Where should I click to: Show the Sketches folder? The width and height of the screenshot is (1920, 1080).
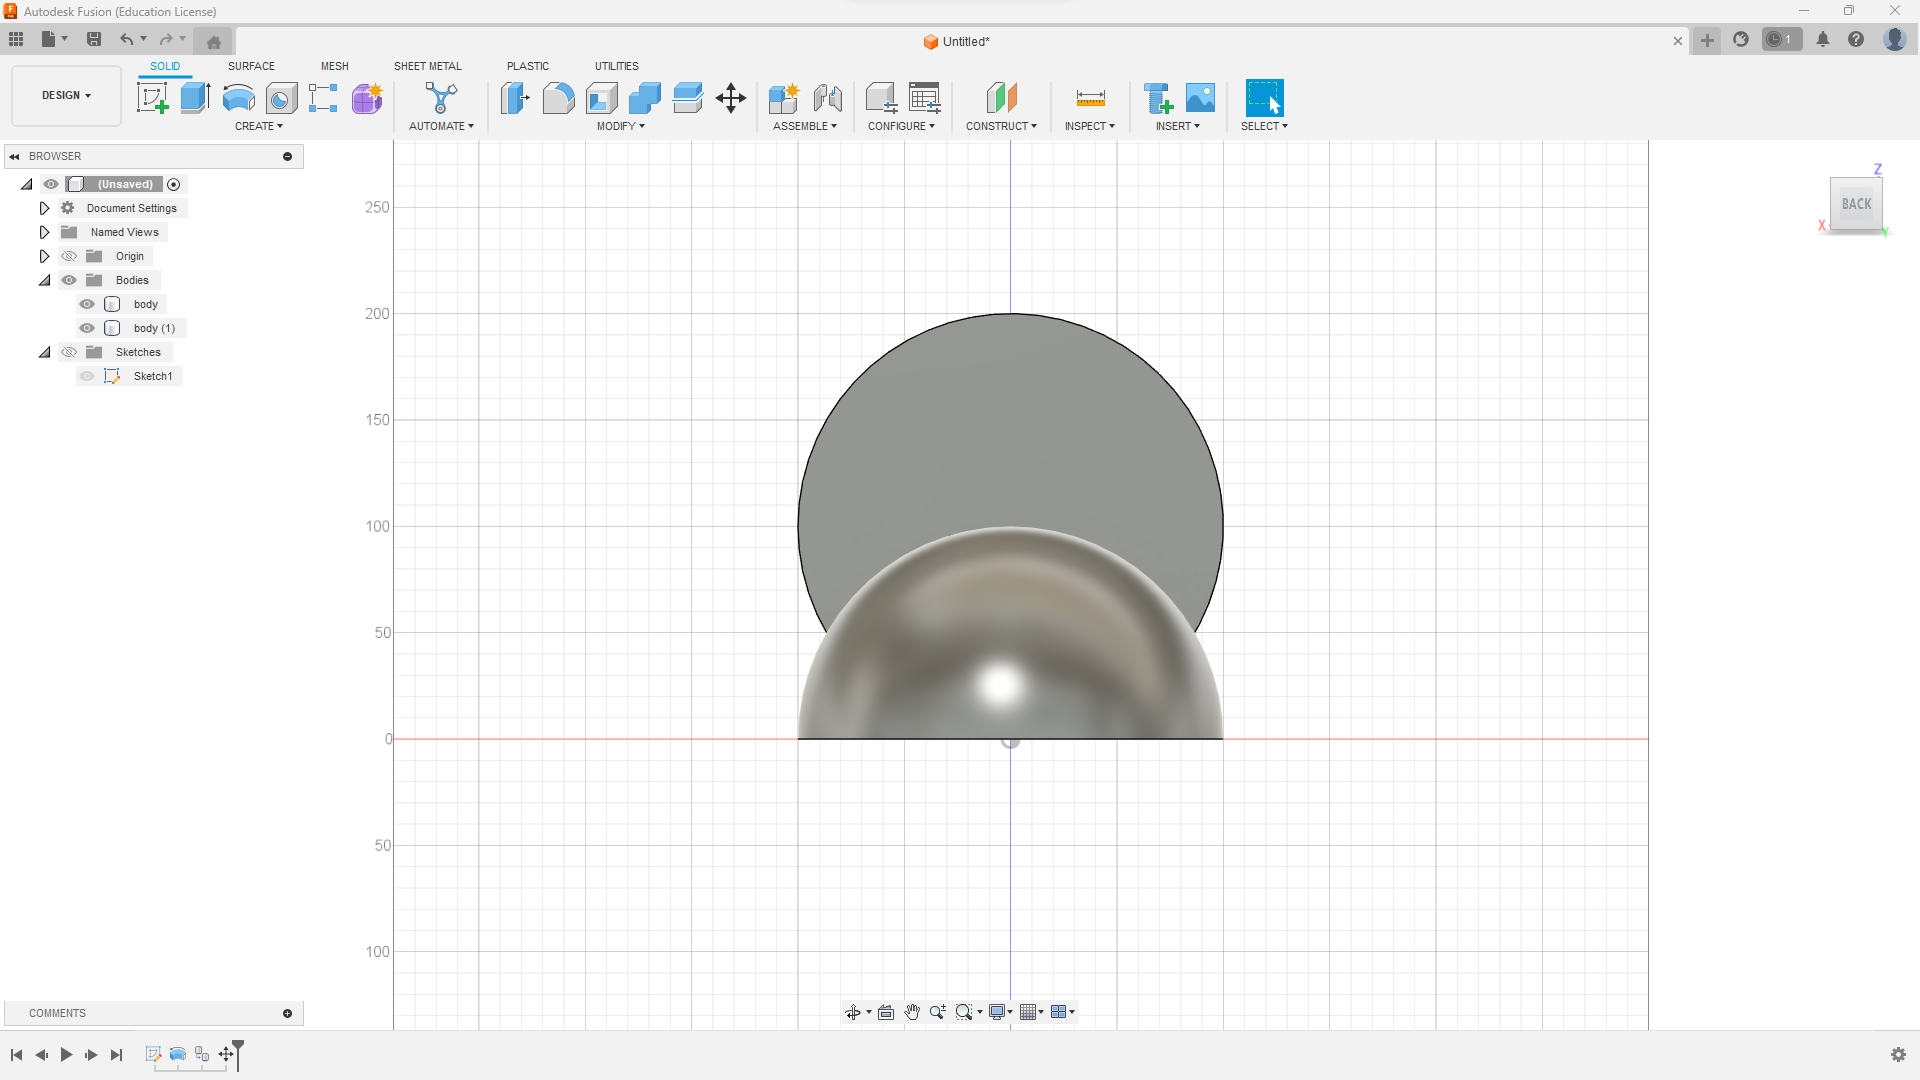69,352
